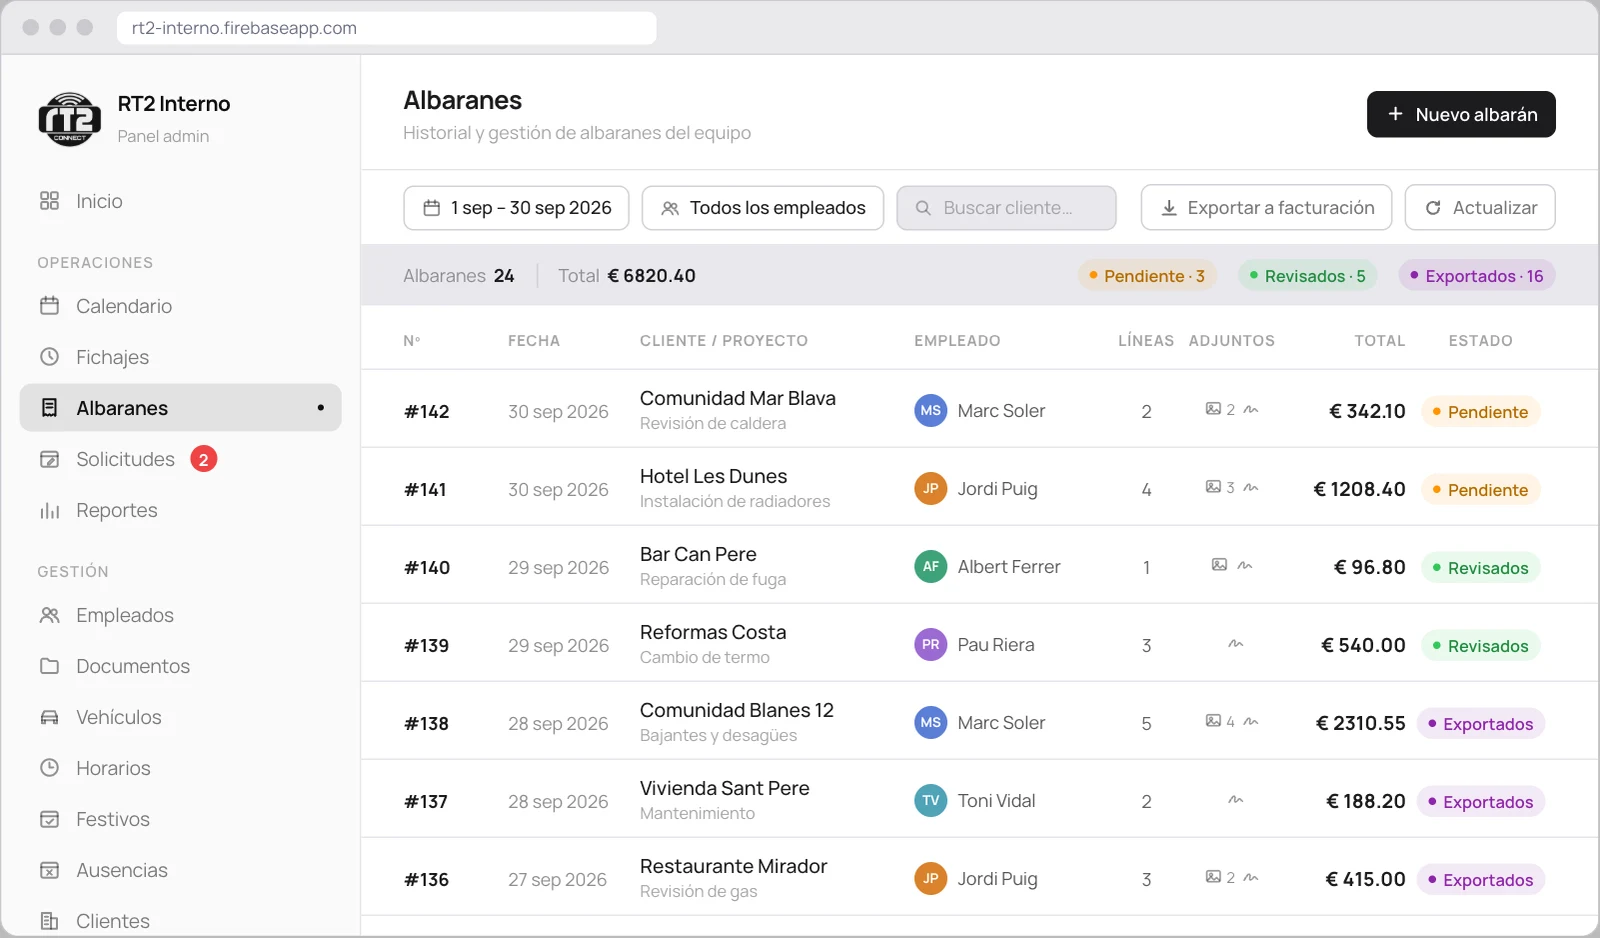Sort by the TOTAL column header
The image size is (1600, 938).
tap(1380, 341)
